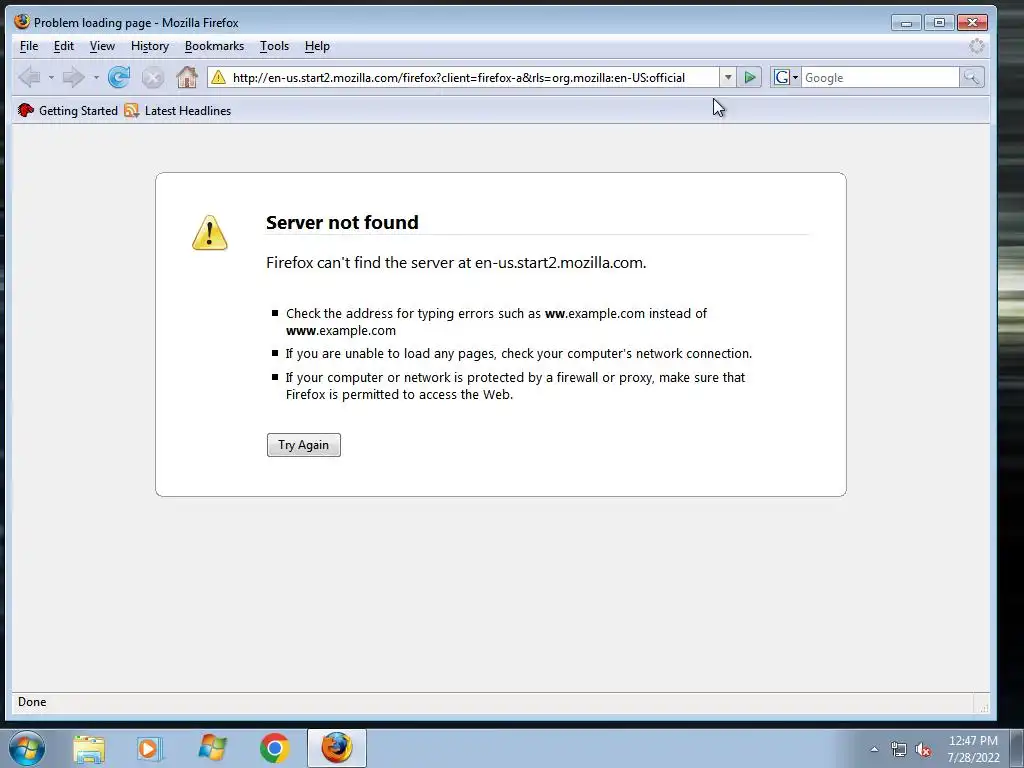Close the Firefox window

pos(972,23)
